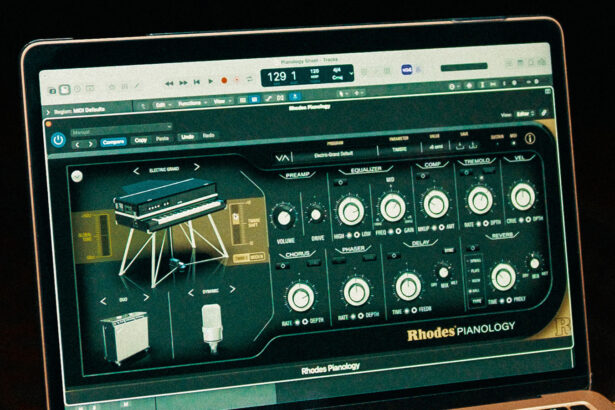Image resolution: width=615 pixels, height=410 pixels.
Task: Go to beginning with transport button
Action: click(x=197, y=82)
